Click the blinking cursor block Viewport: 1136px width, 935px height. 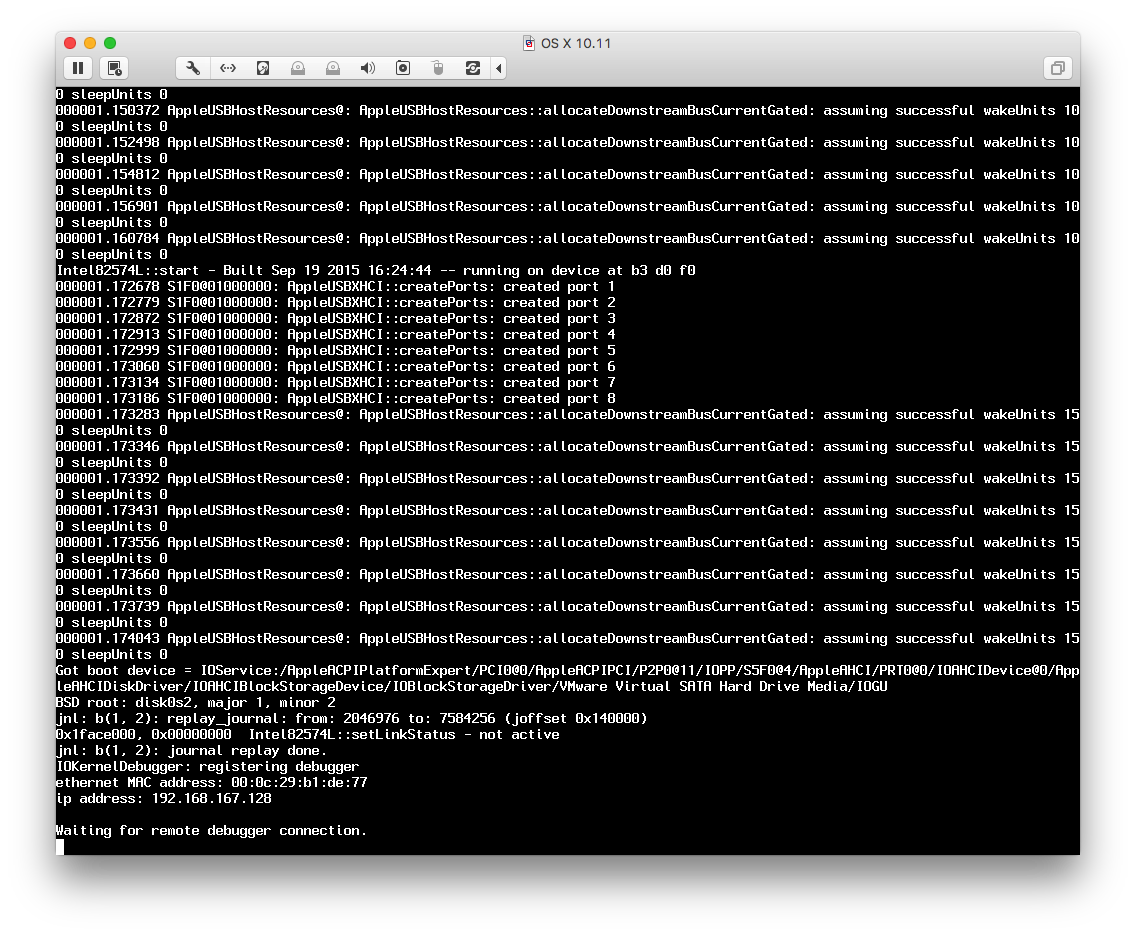pos(60,847)
